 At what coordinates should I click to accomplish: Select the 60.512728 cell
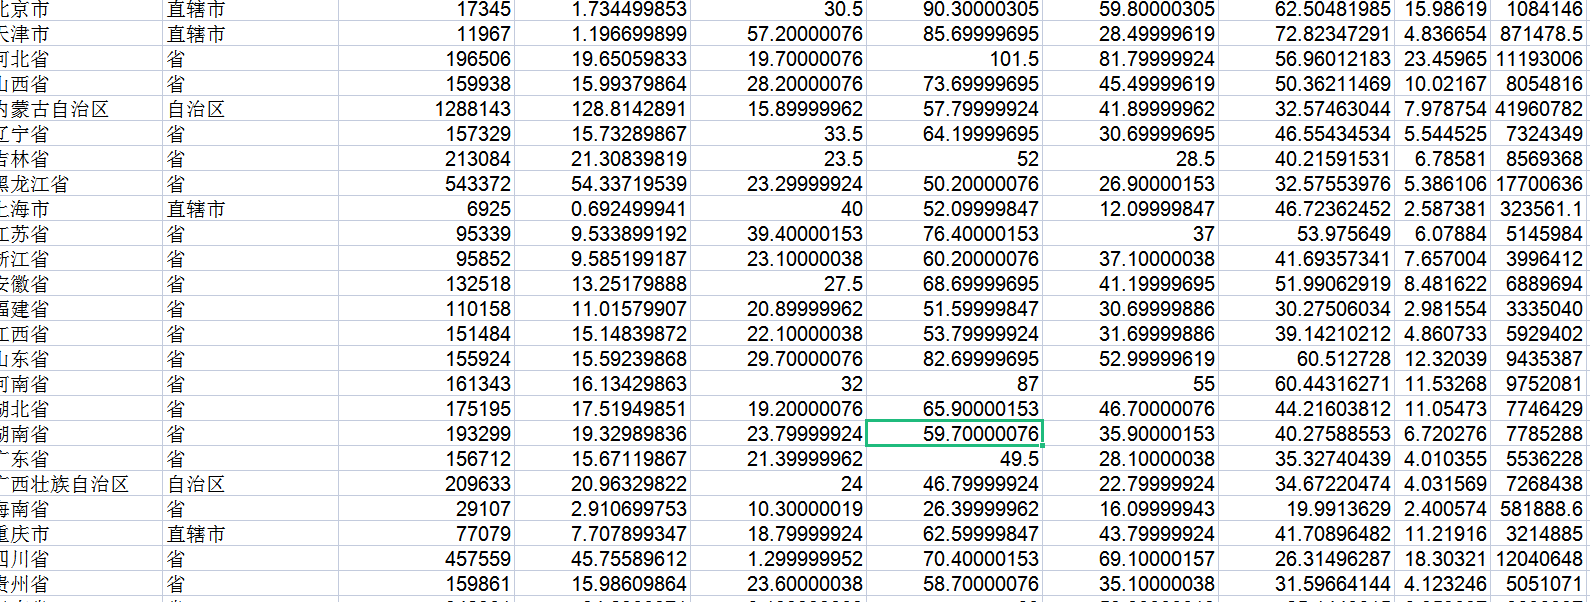[1306, 359]
